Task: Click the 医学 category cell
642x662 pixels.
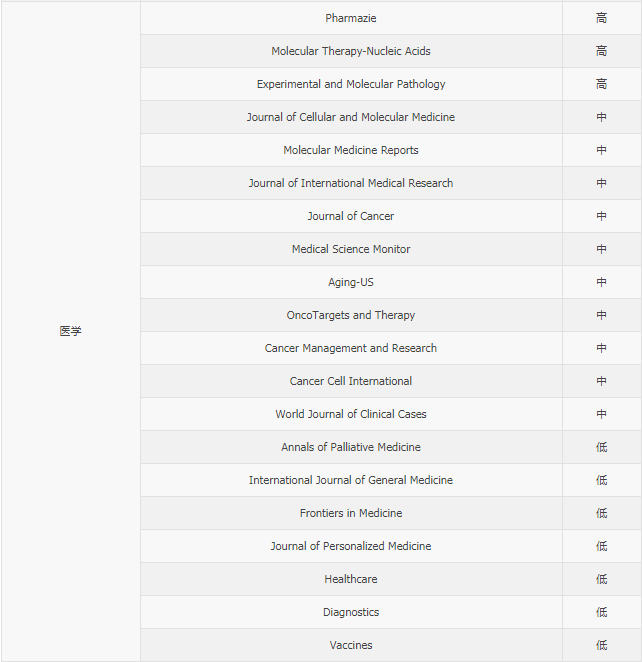Action: (70, 331)
